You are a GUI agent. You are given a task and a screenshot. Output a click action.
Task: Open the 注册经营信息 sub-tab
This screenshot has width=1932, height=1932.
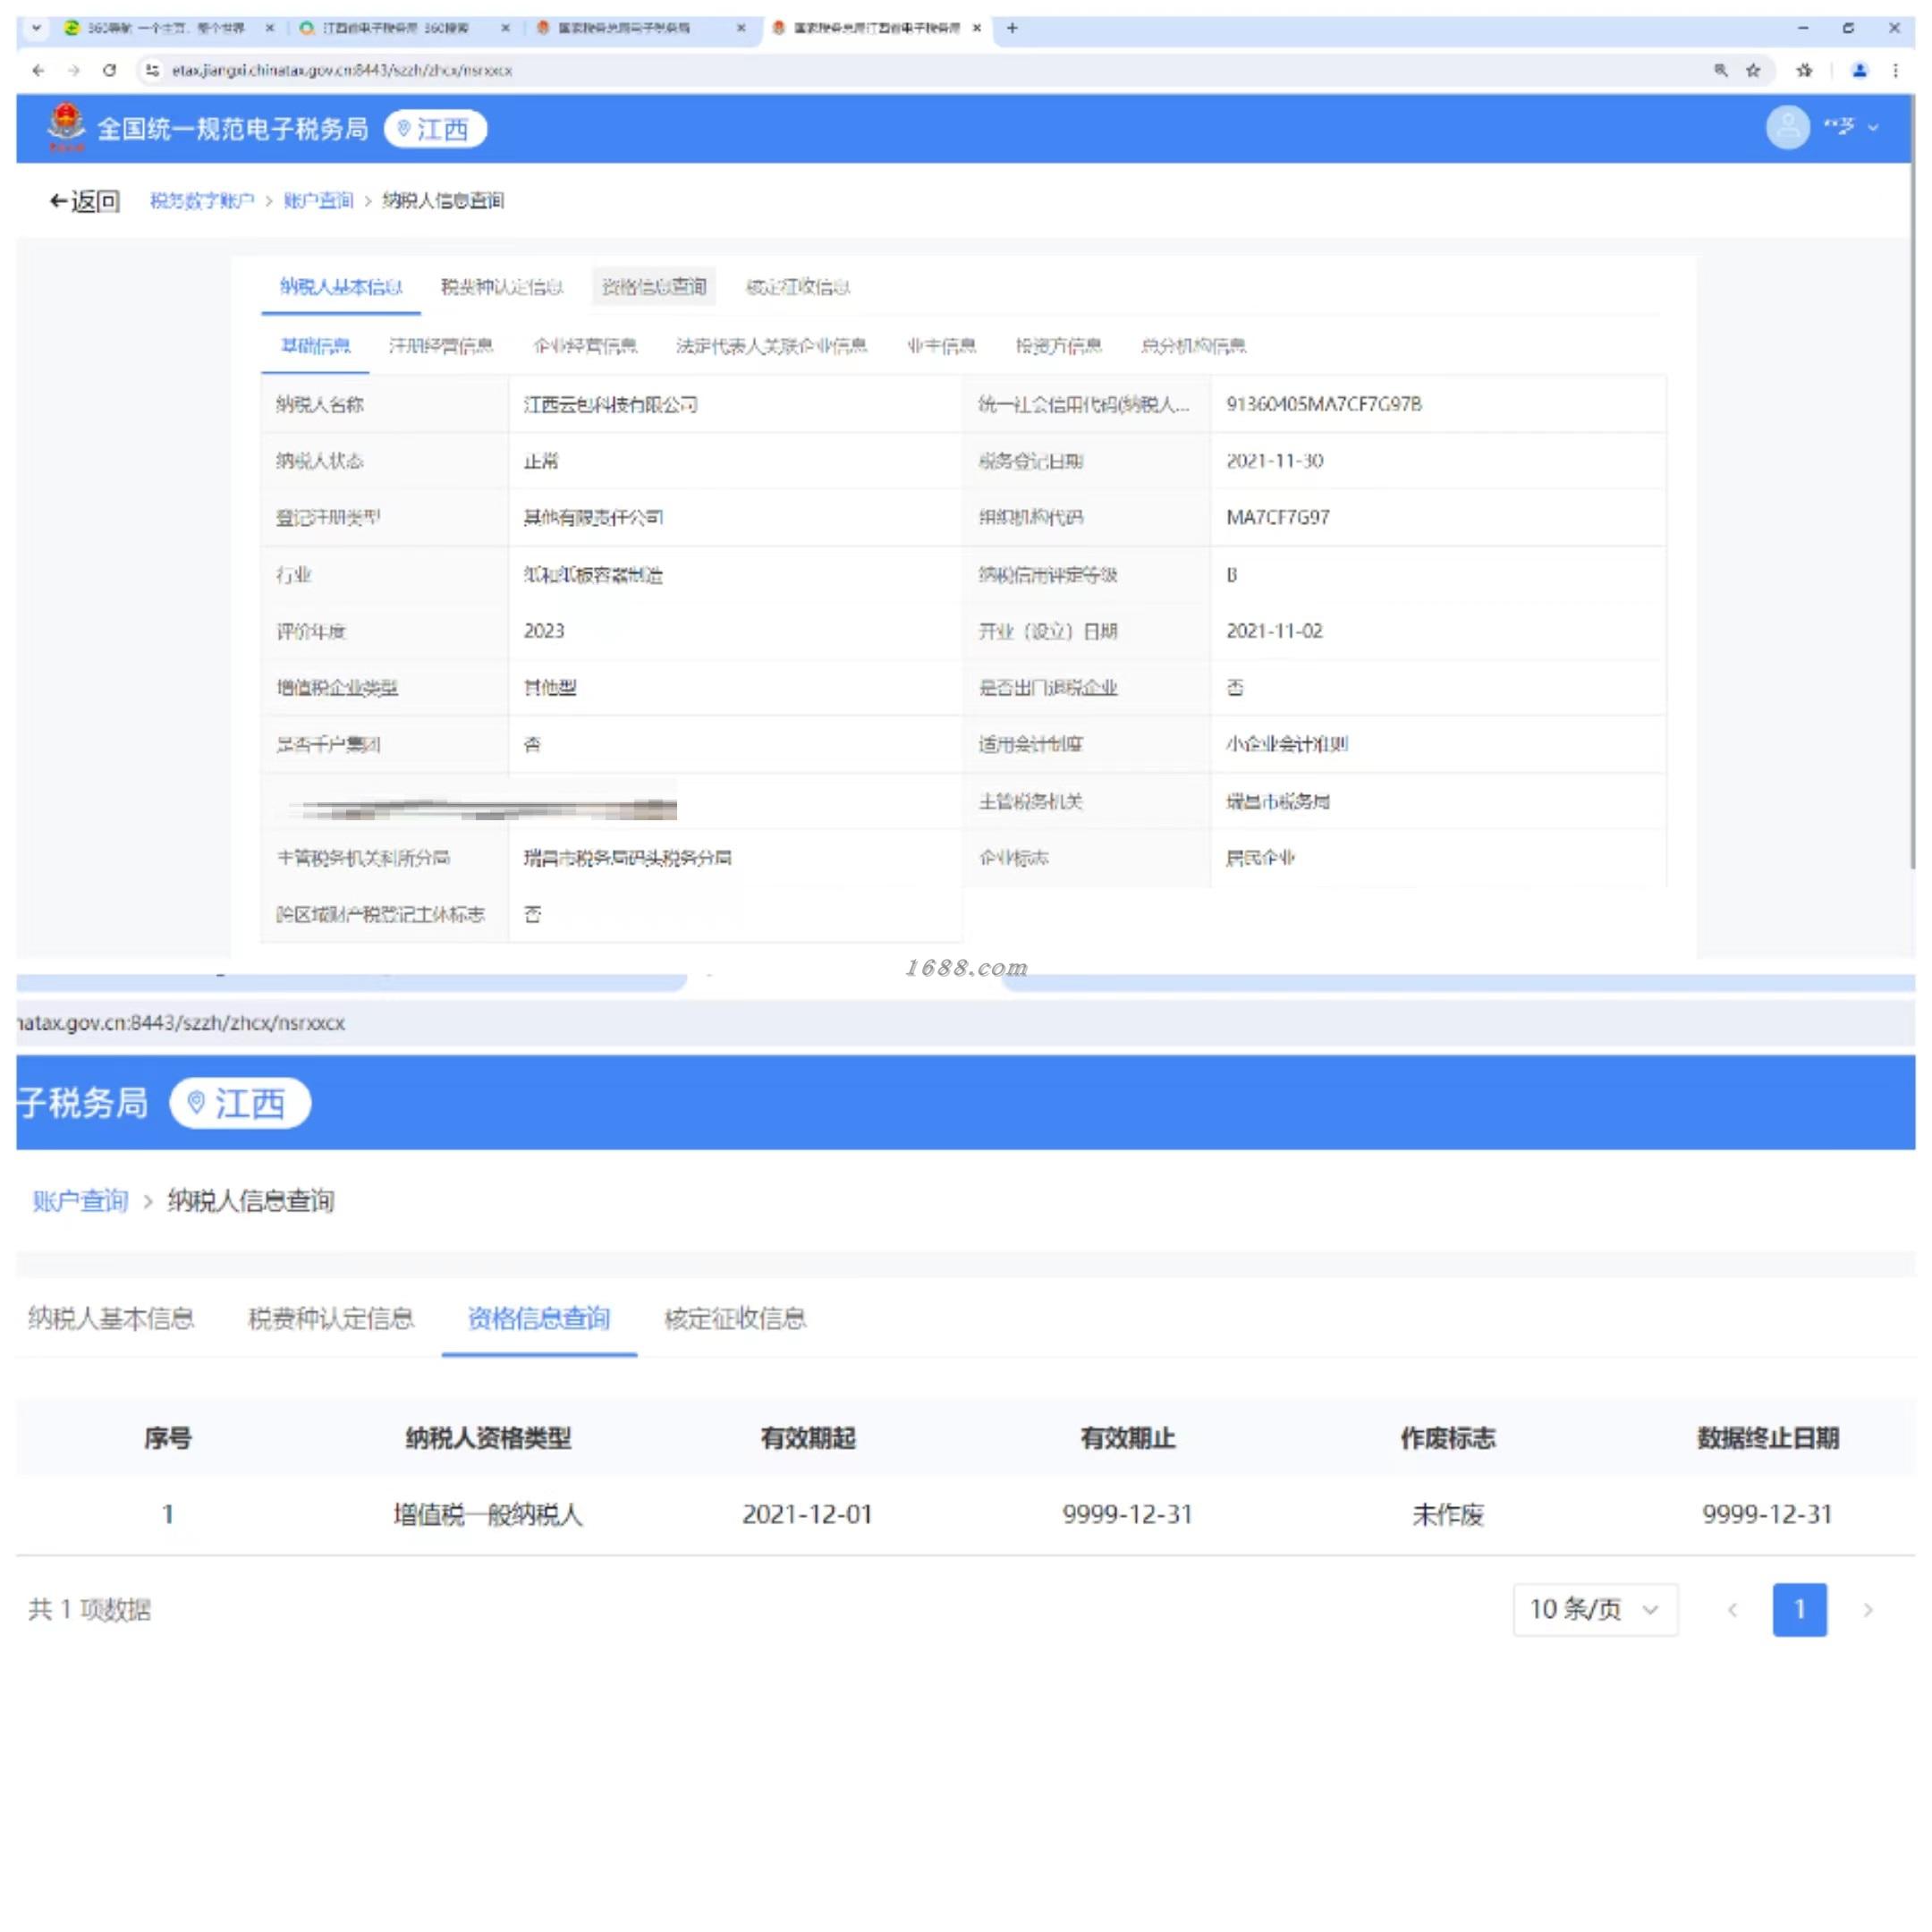(441, 346)
